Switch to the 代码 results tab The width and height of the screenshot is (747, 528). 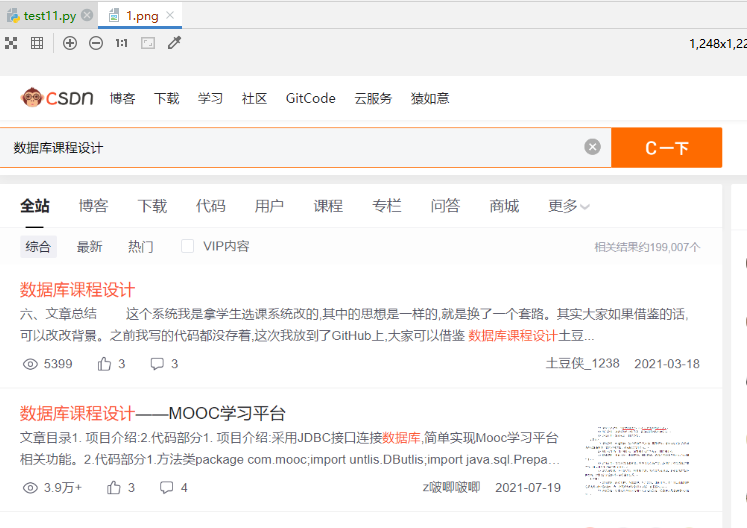pos(211,206)
